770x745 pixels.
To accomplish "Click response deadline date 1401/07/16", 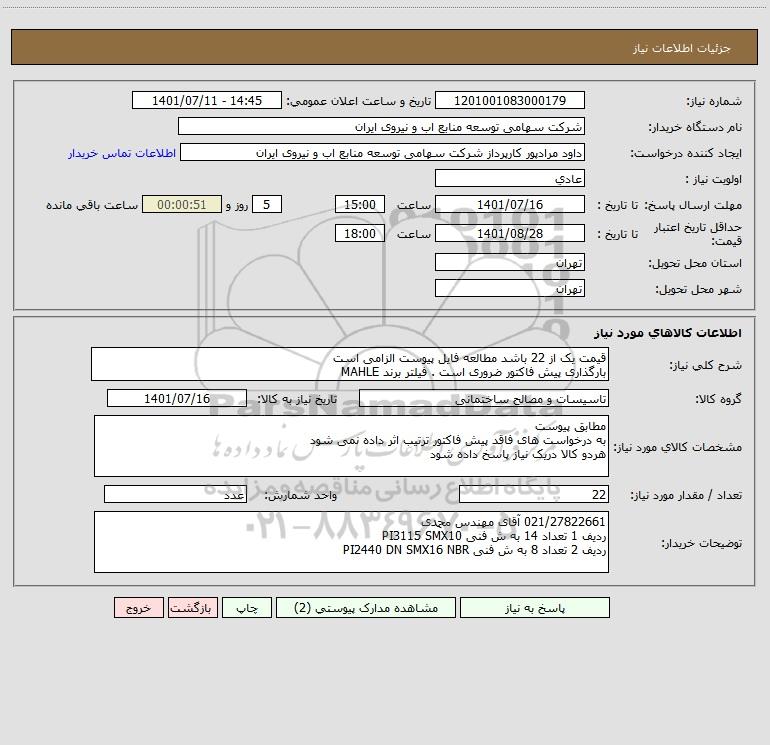I will point(510,204).
